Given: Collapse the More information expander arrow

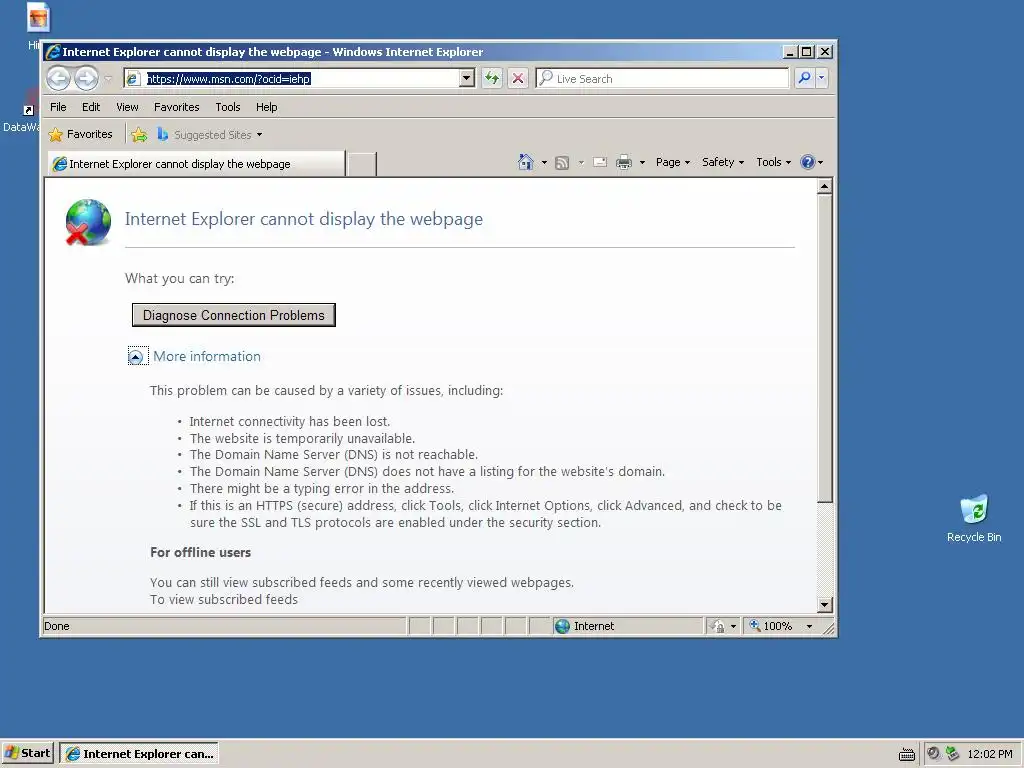Looking at the screenshot, I should coord(136,357).
